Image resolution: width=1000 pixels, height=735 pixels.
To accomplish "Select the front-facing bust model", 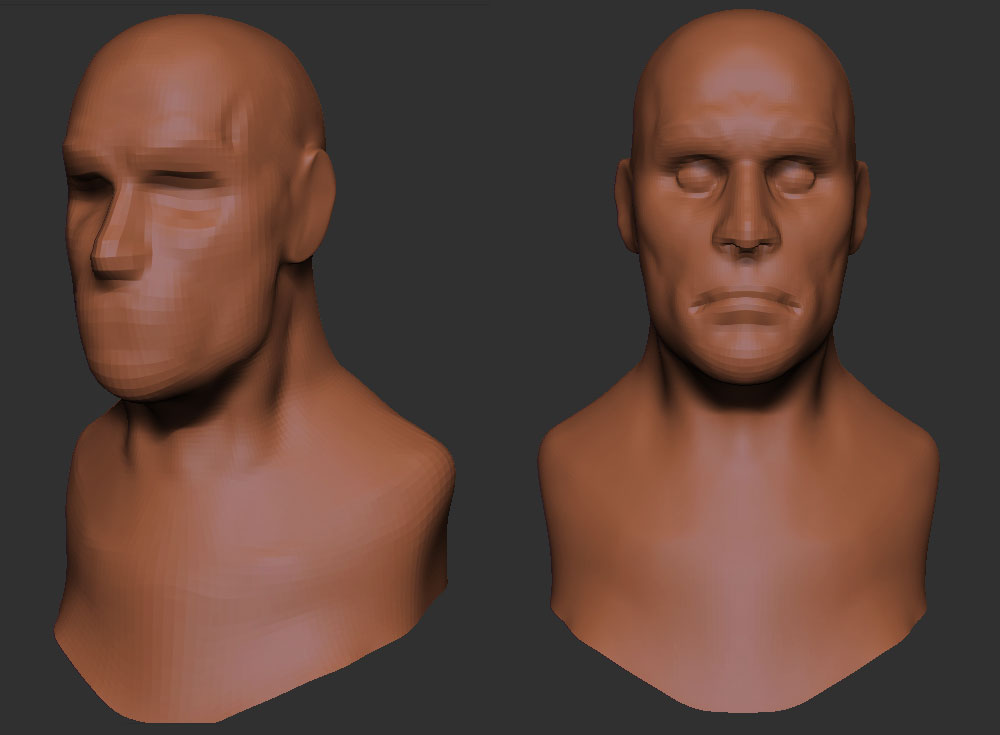I will [x=739, y=361].
